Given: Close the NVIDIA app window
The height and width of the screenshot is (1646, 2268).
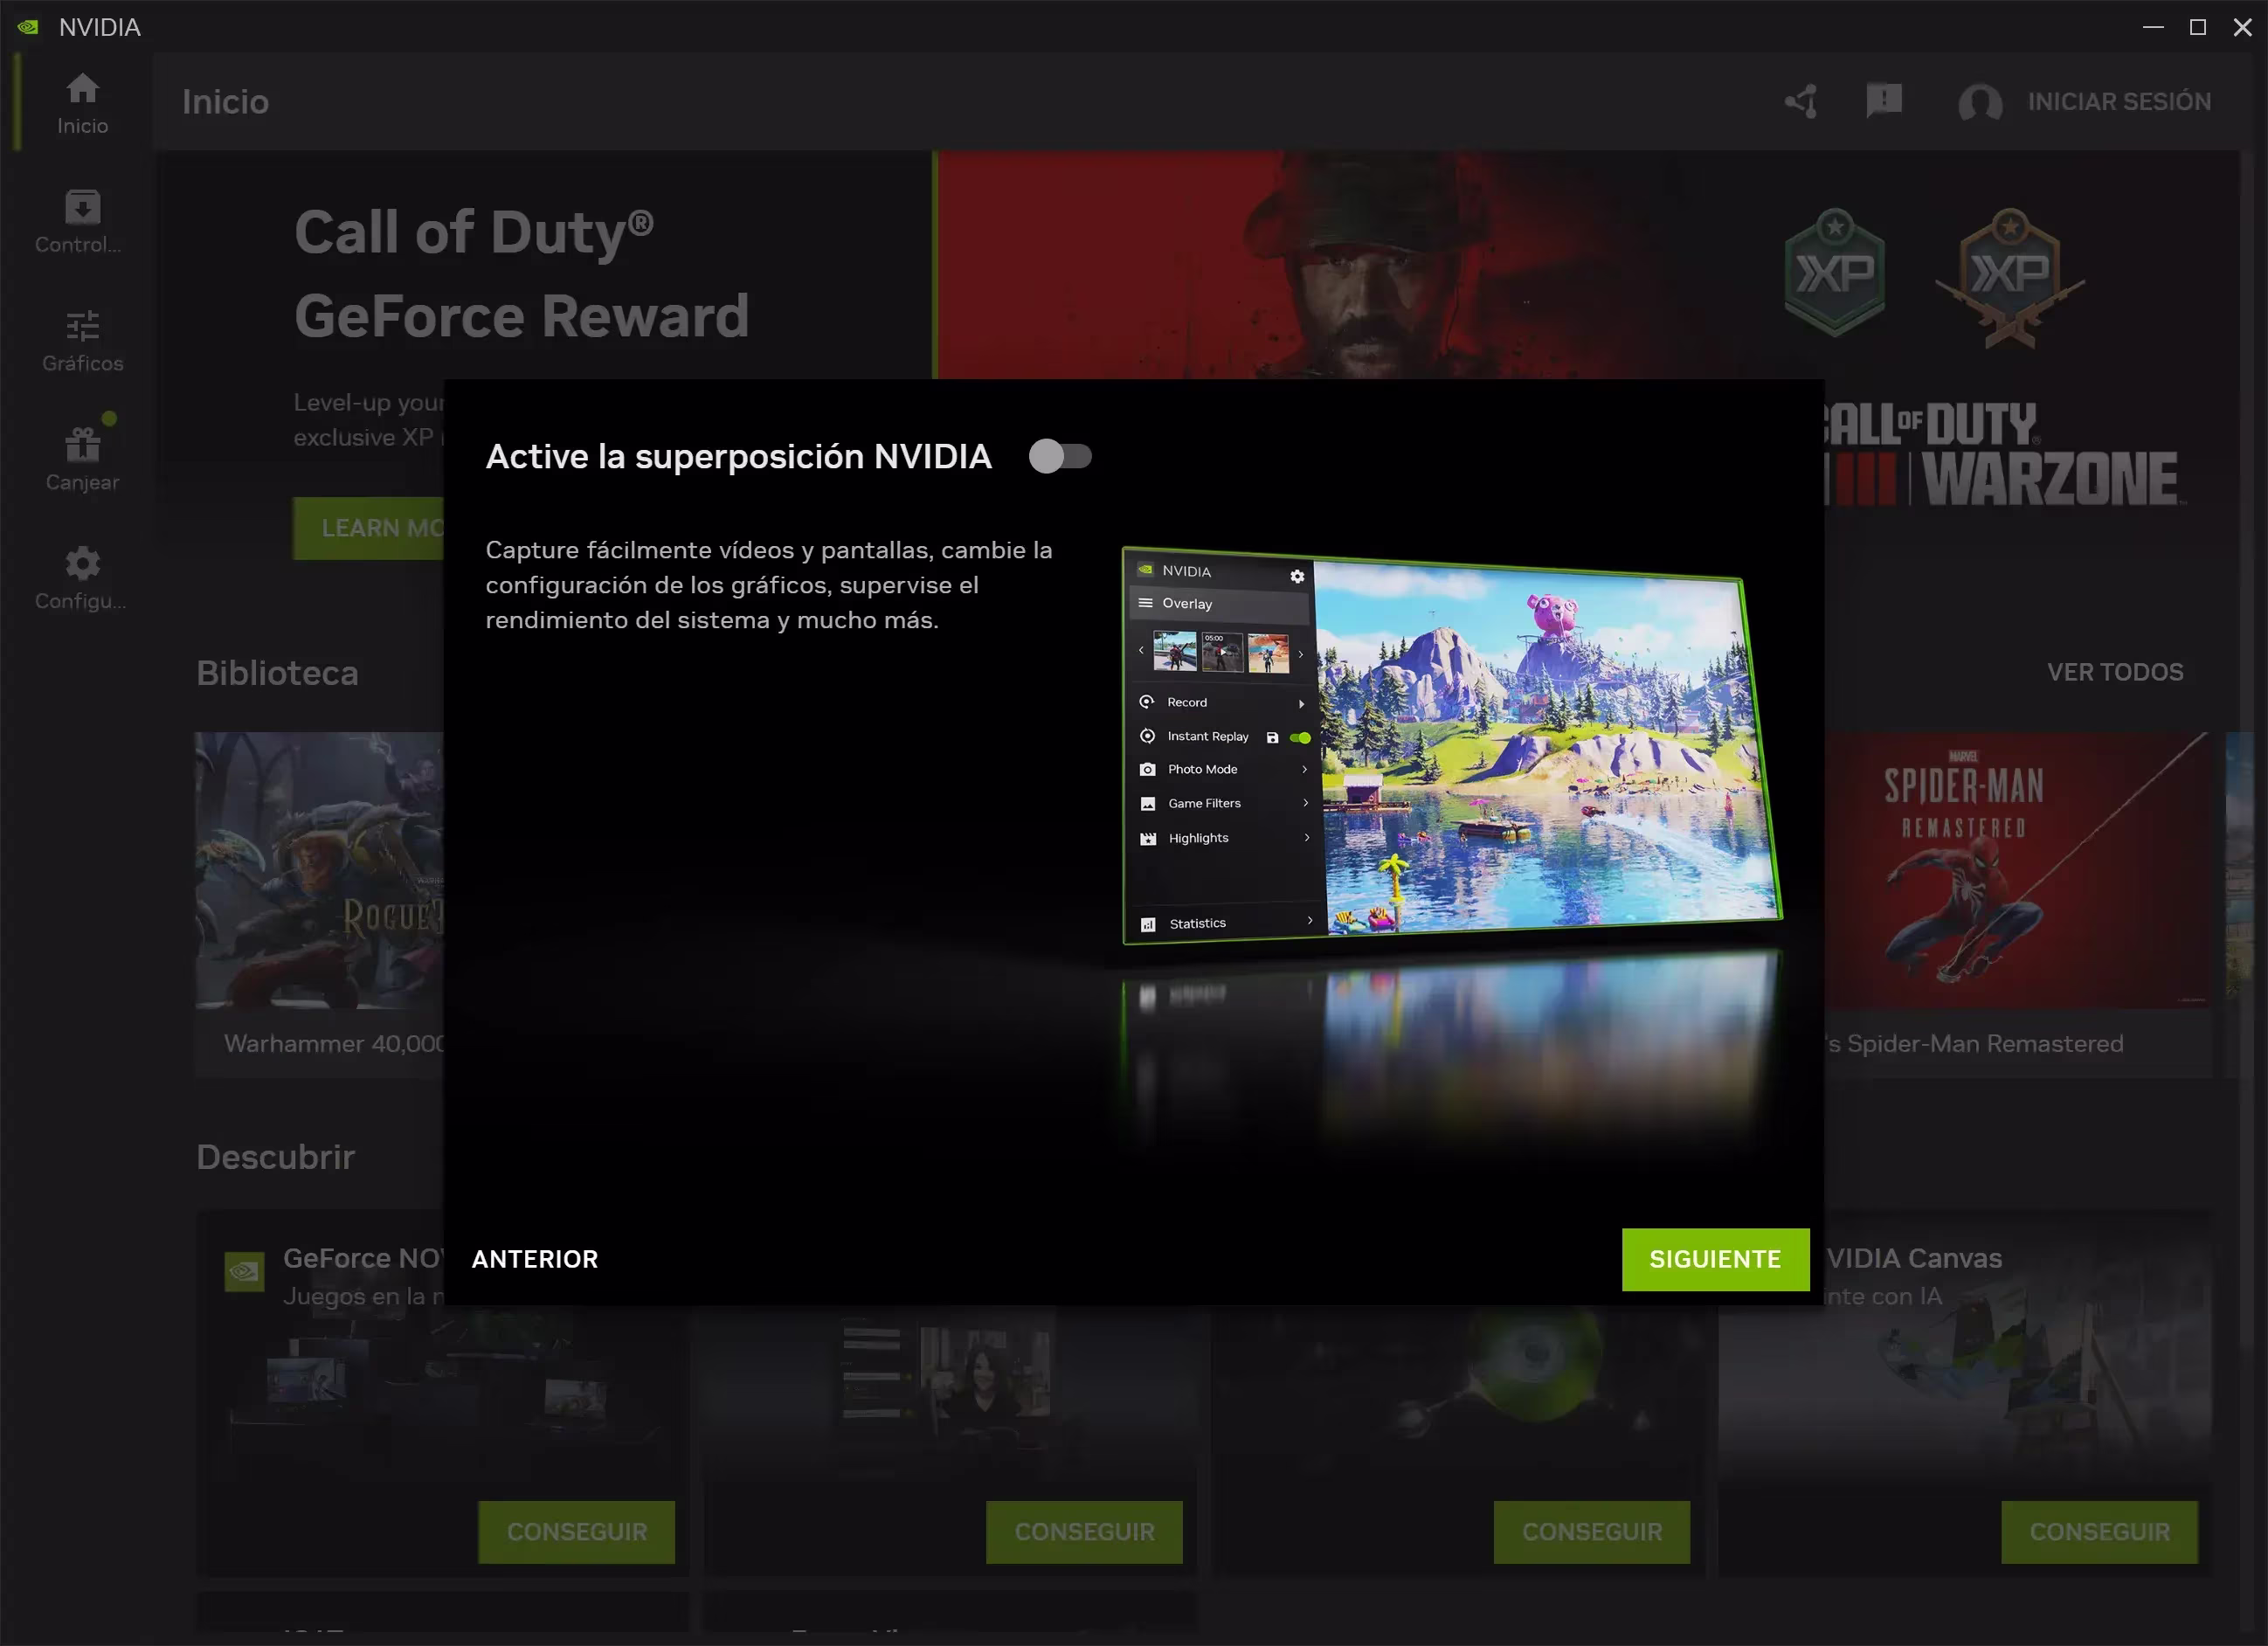Looking at the screenshot, I should coord(2242,27).
